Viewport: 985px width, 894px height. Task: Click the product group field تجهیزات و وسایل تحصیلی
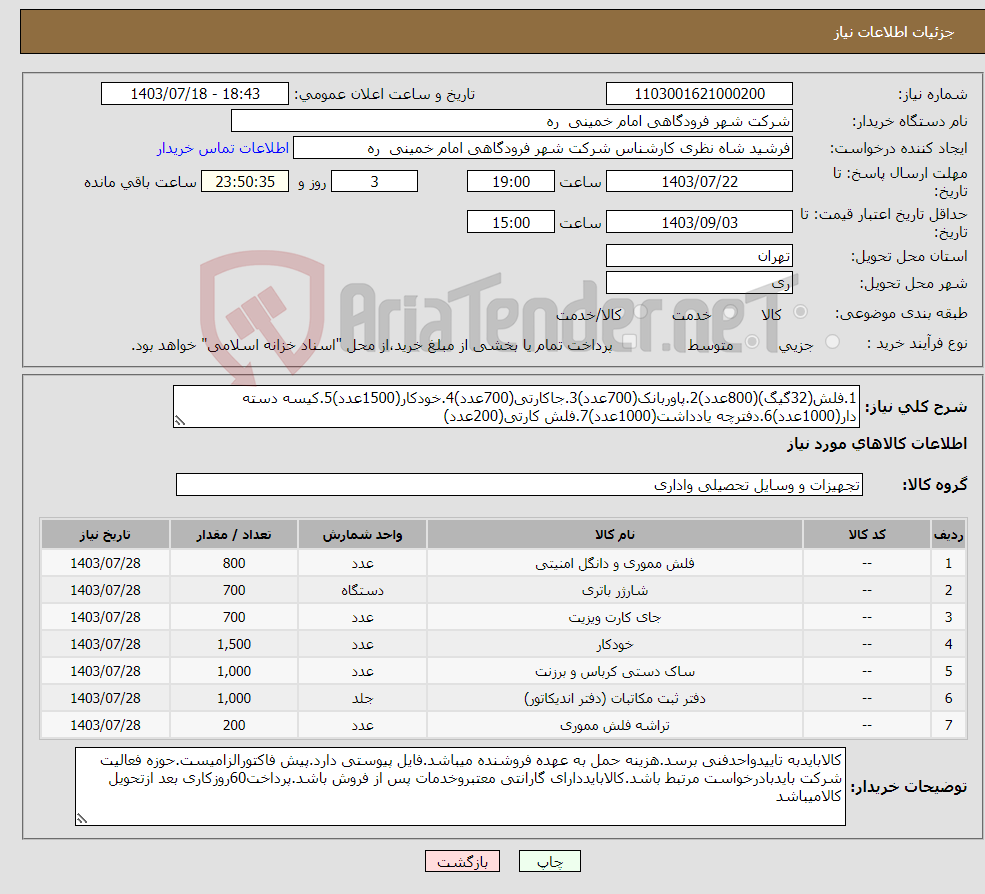coord(519,485)
